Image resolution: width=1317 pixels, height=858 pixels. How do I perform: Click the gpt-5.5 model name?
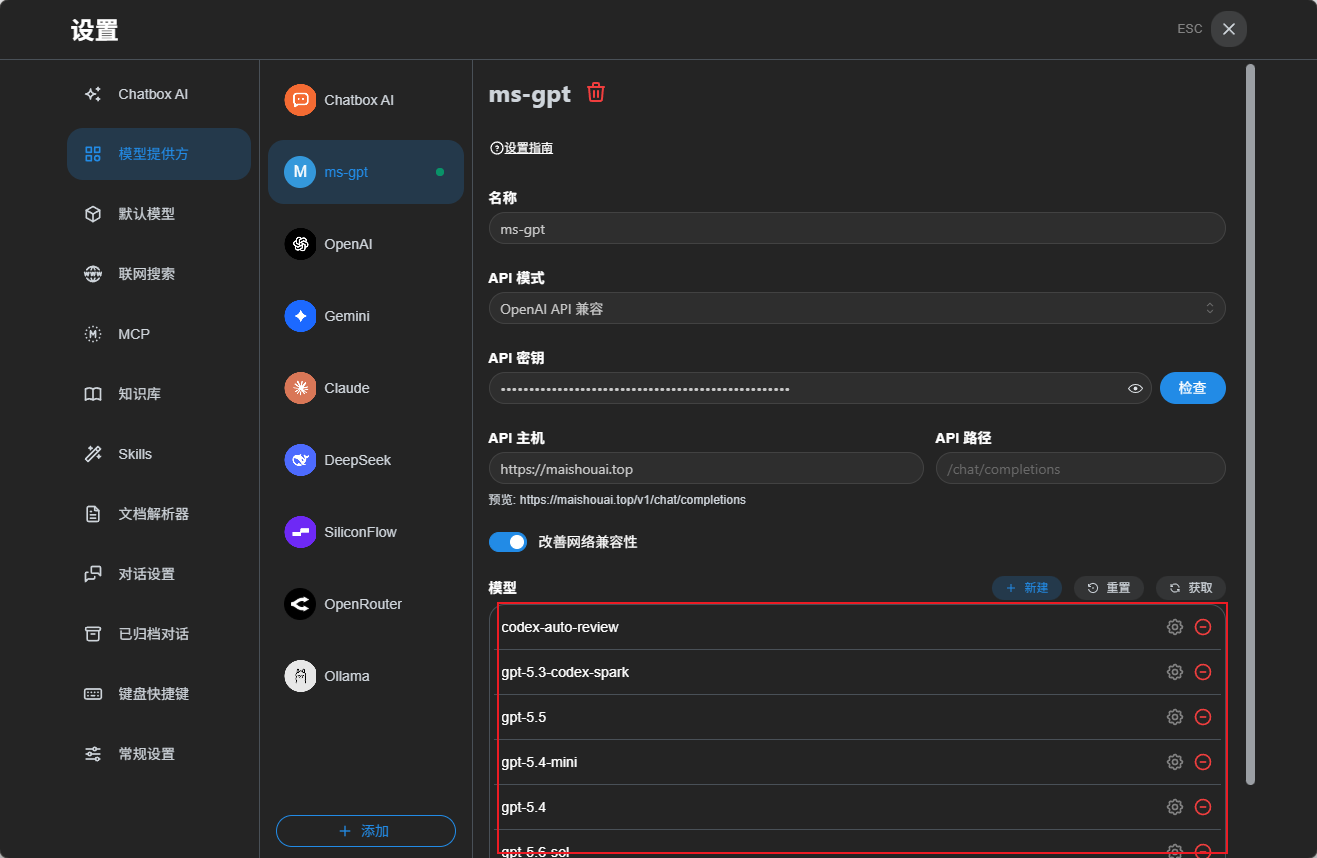524,717
